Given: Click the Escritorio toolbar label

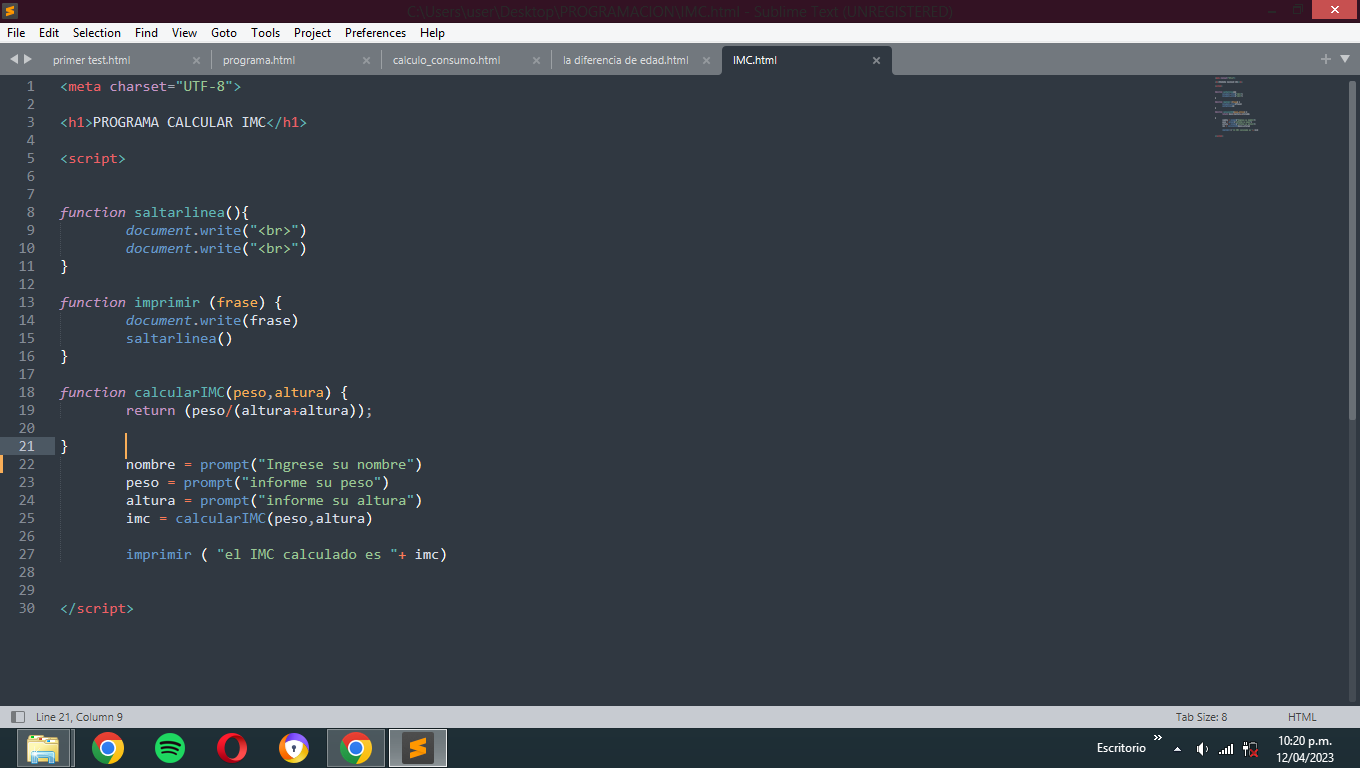Looking at the screenshot, I should pyautogui.click(x=1121, y=748).
